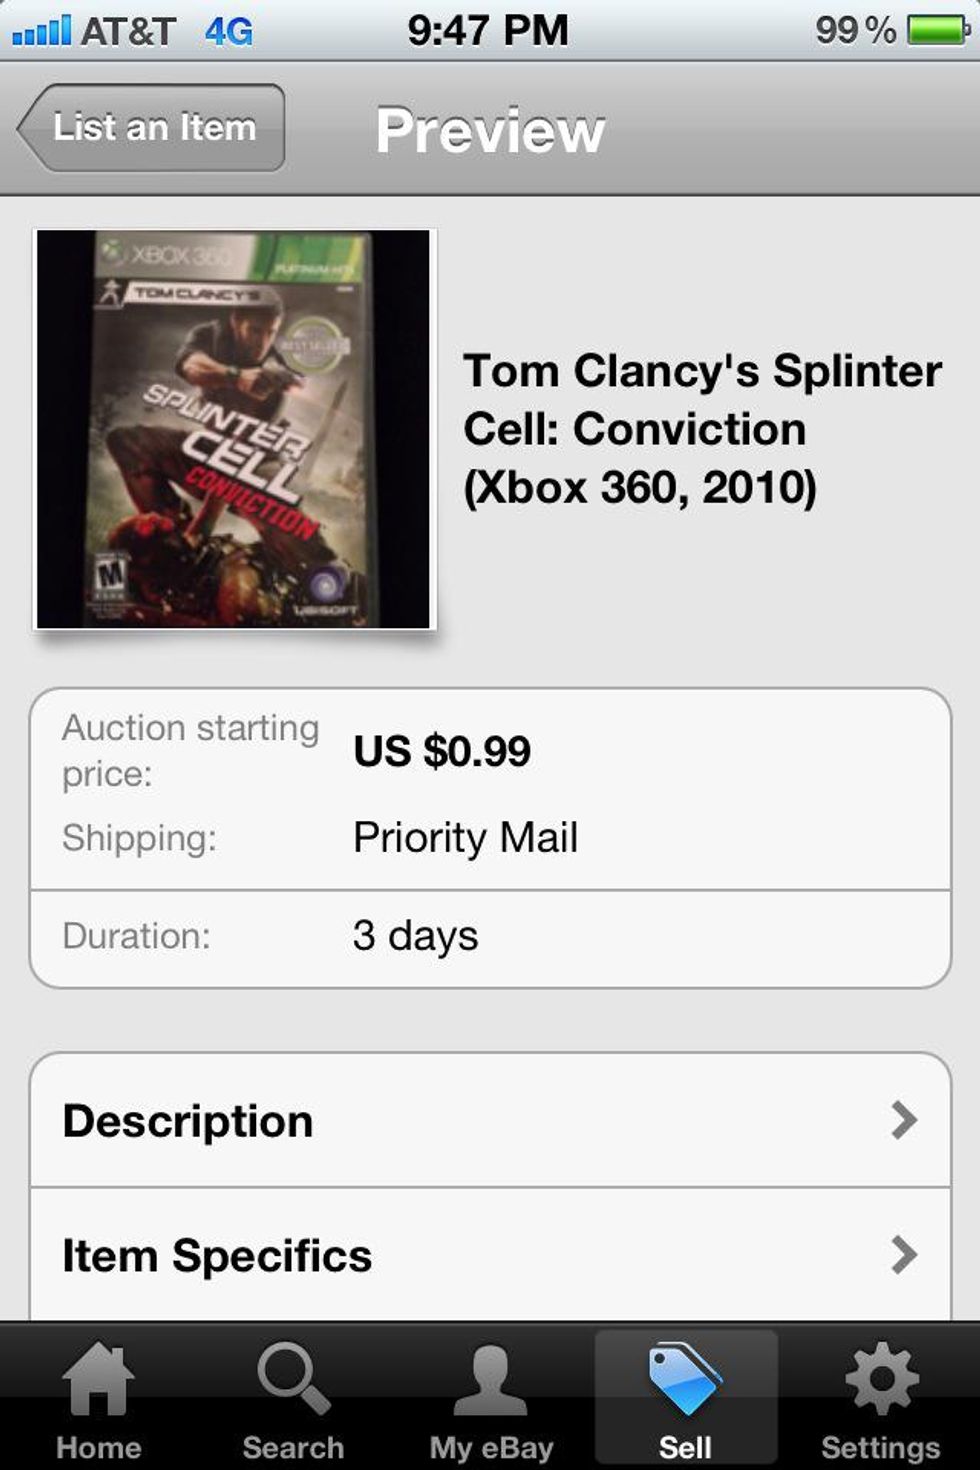The image size is (980, 1470).
Task: Tap the AT&T signal strength bars
Action: coord(42,30)
